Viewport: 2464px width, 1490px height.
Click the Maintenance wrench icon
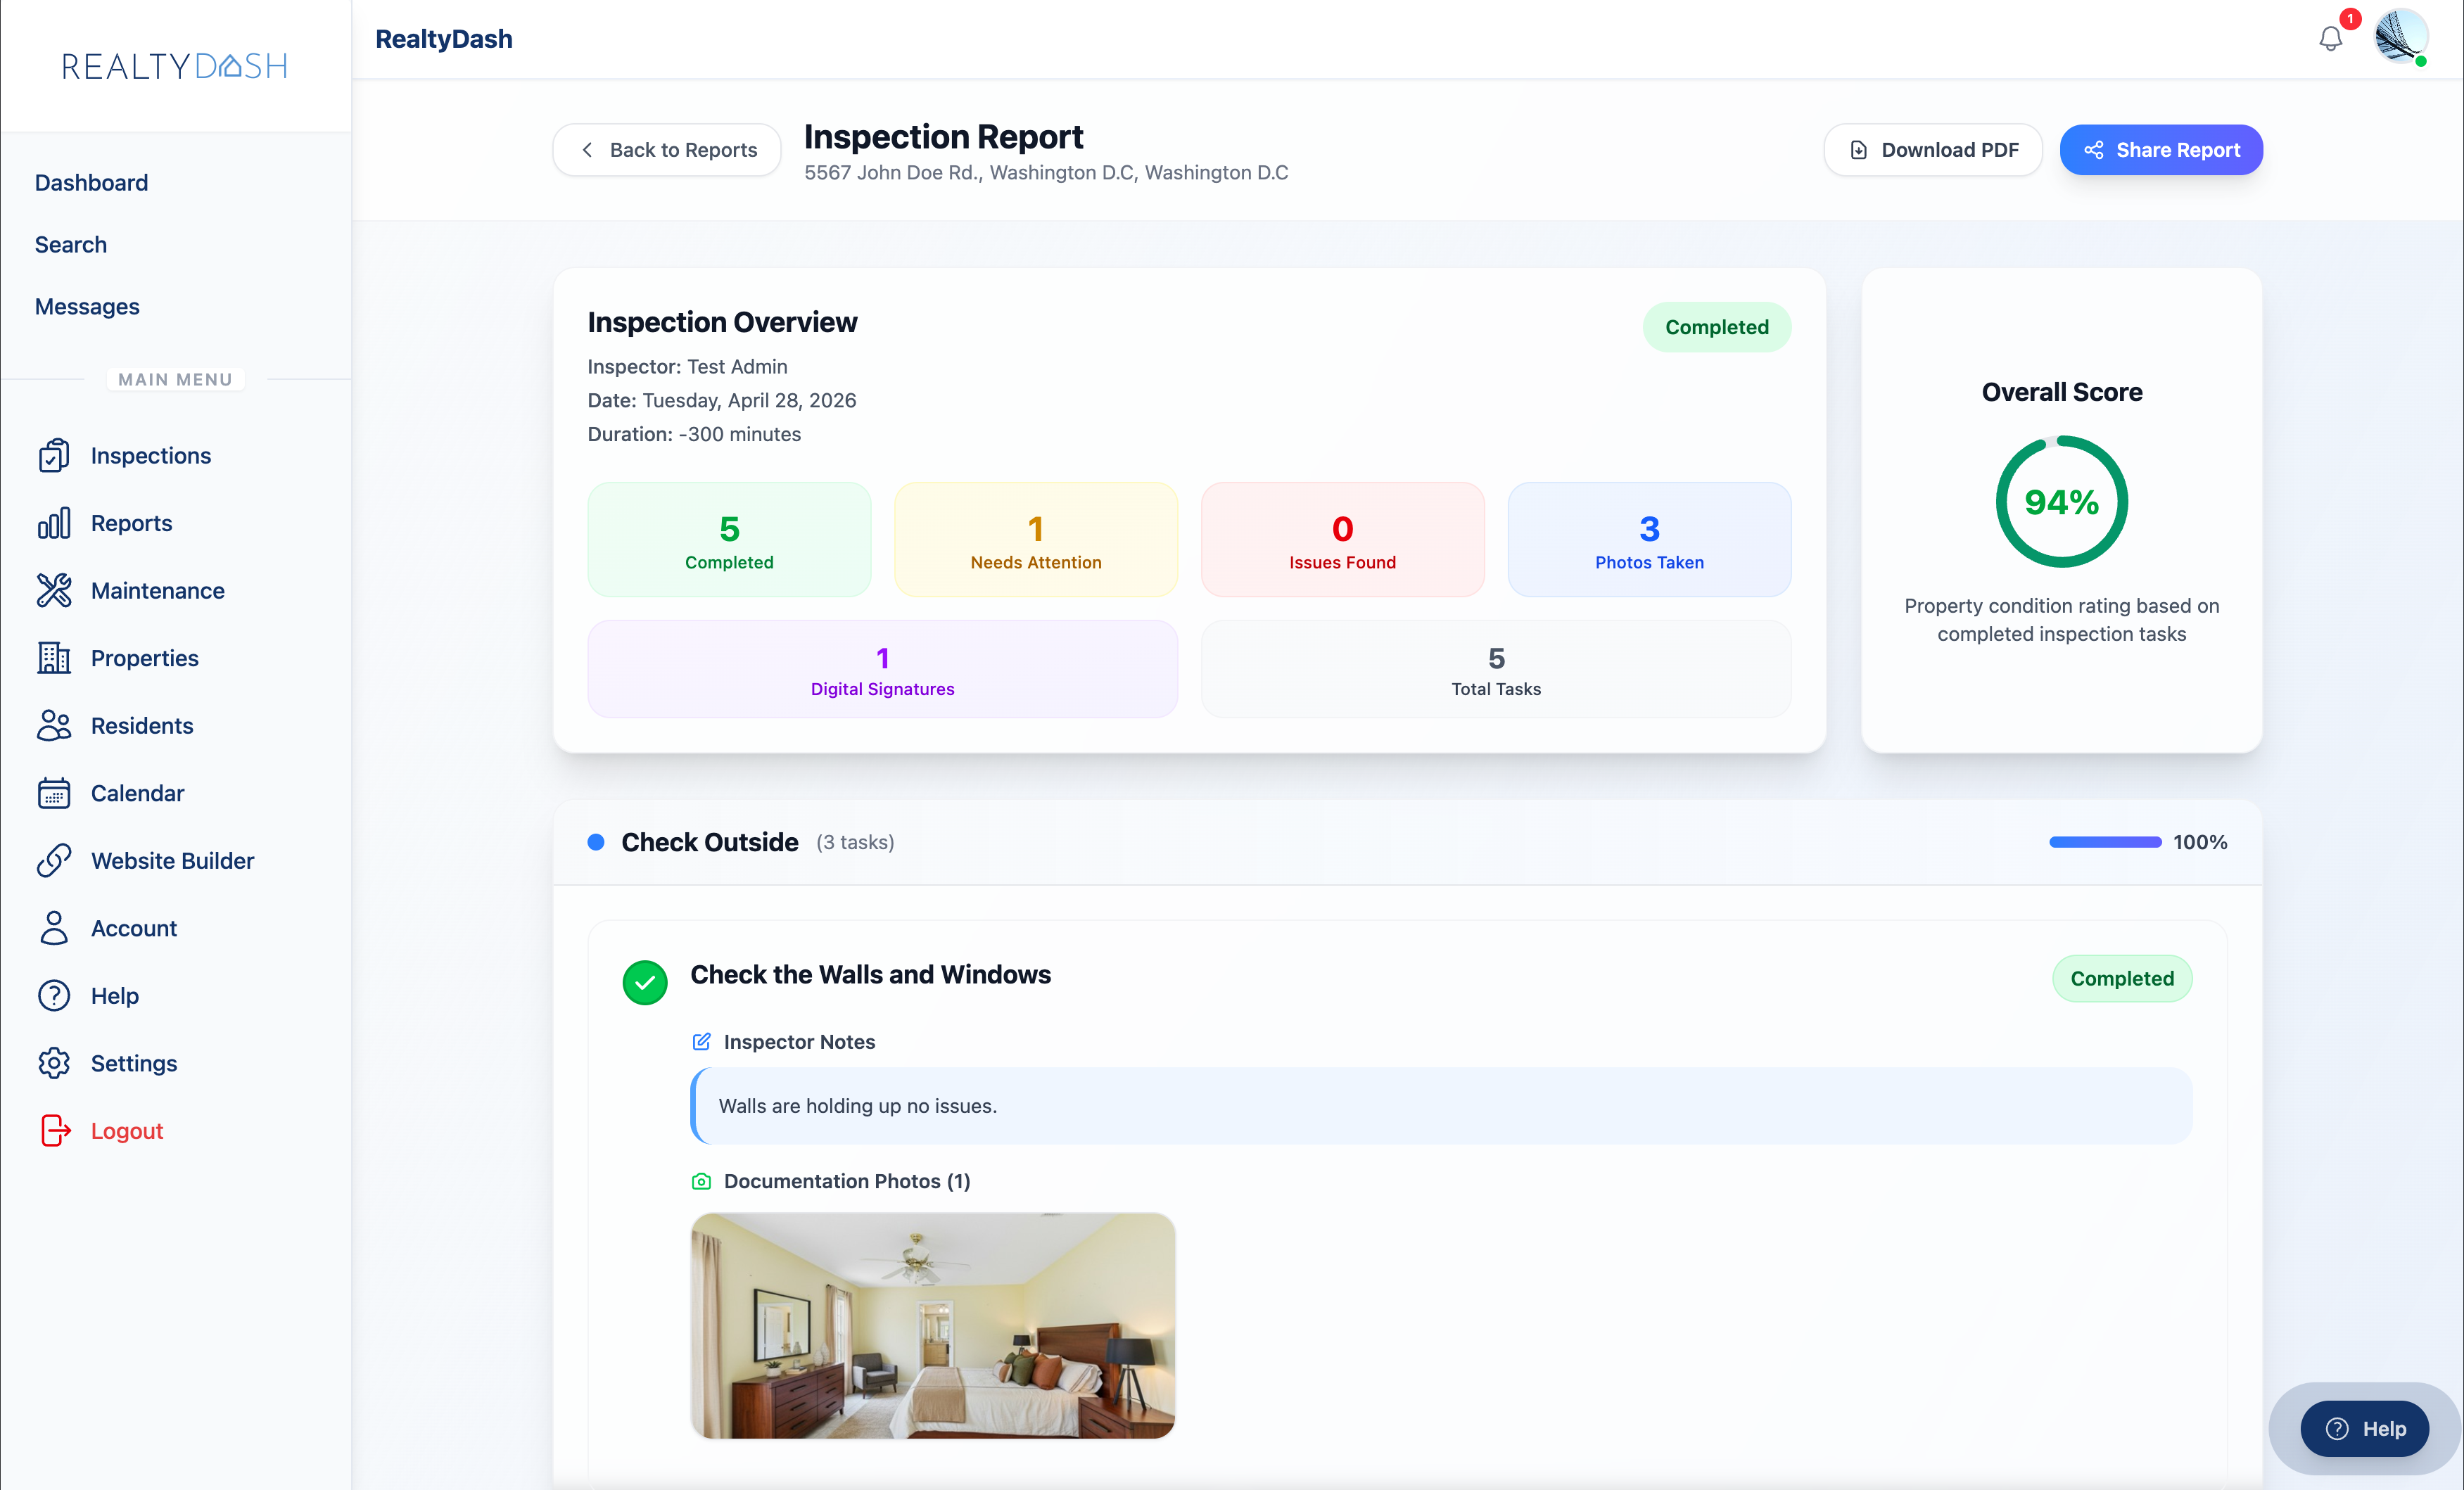54,591
